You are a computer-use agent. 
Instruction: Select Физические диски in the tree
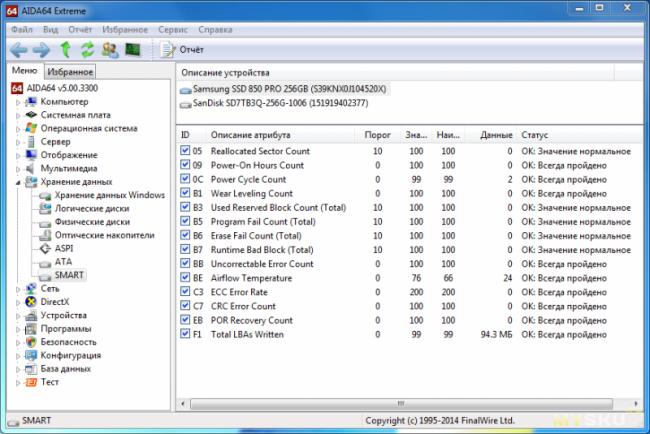(x=92, y=222)
